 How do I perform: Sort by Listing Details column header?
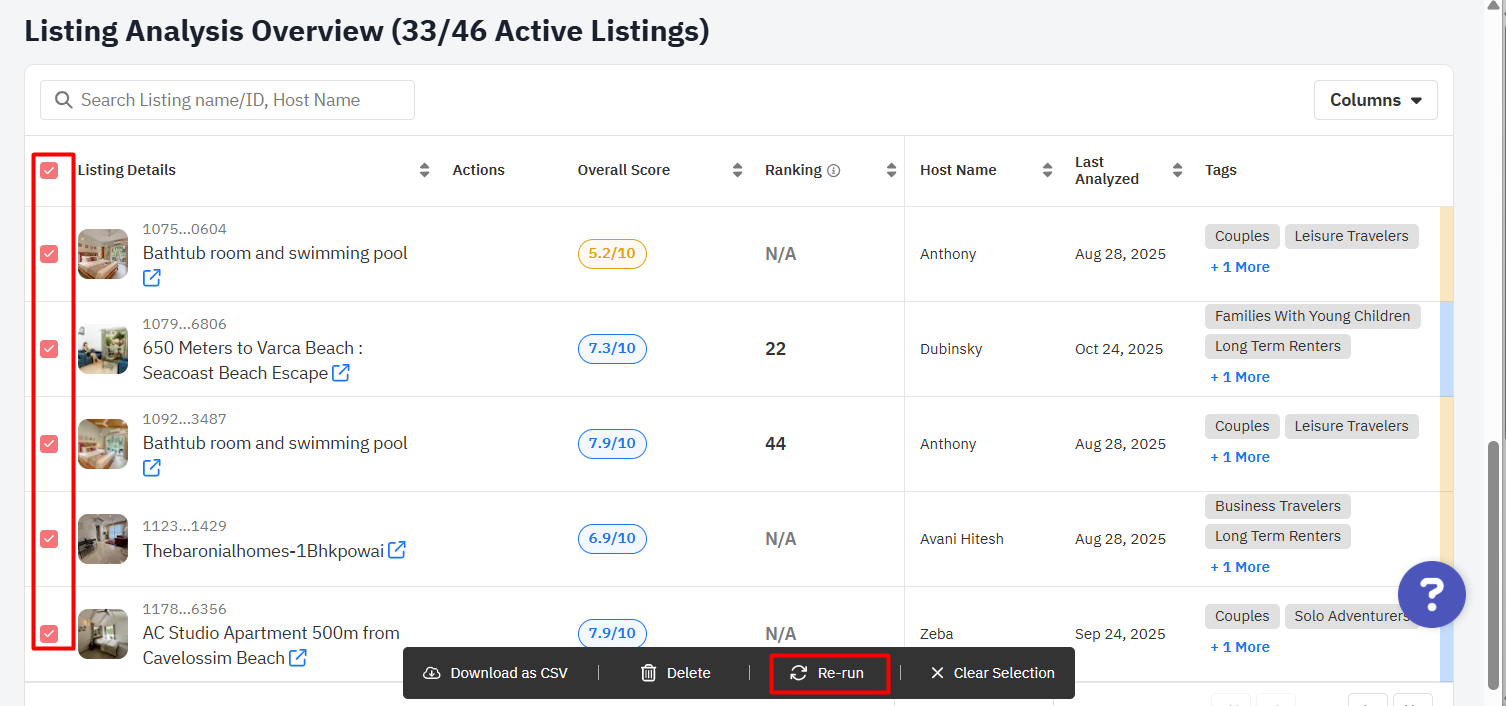(x=424, y=171)
